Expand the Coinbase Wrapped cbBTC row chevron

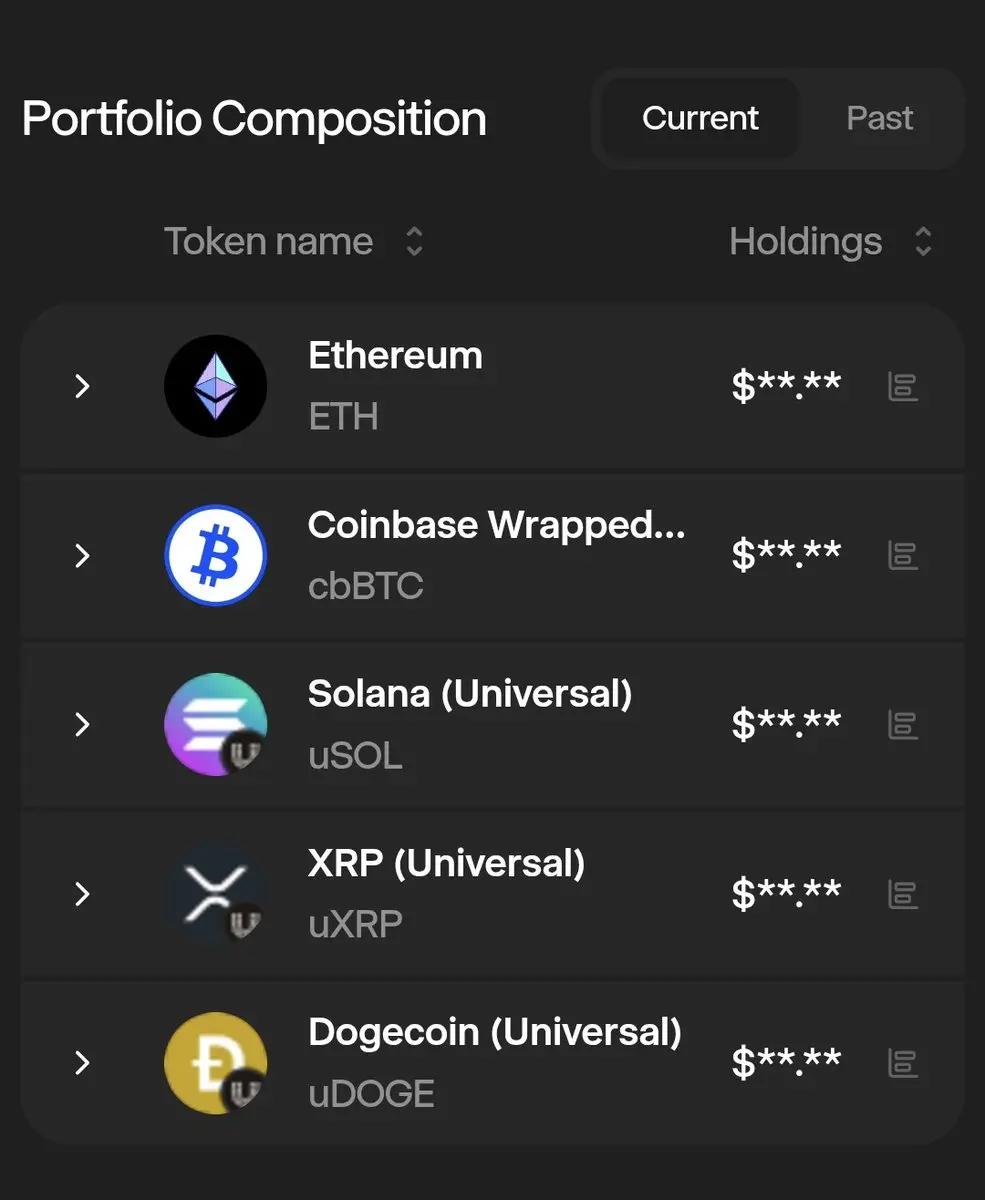click(x=83, y=555)
